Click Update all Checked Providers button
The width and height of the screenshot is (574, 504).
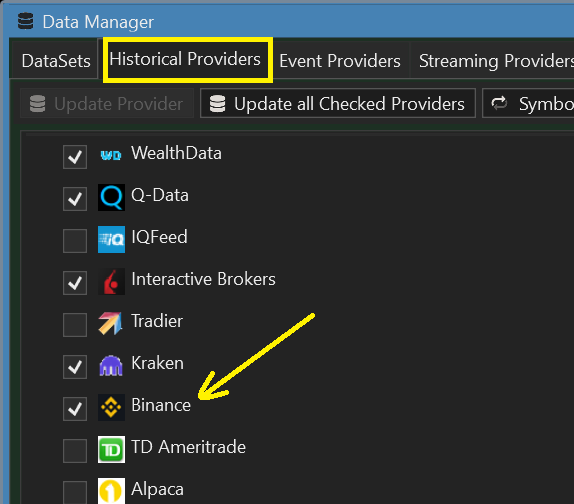click(338, 103)
